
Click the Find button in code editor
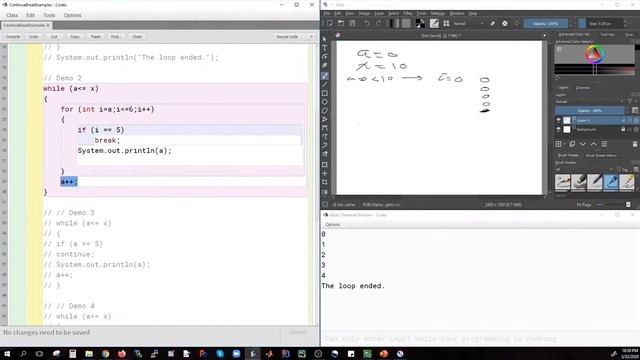tap(116, 36)
